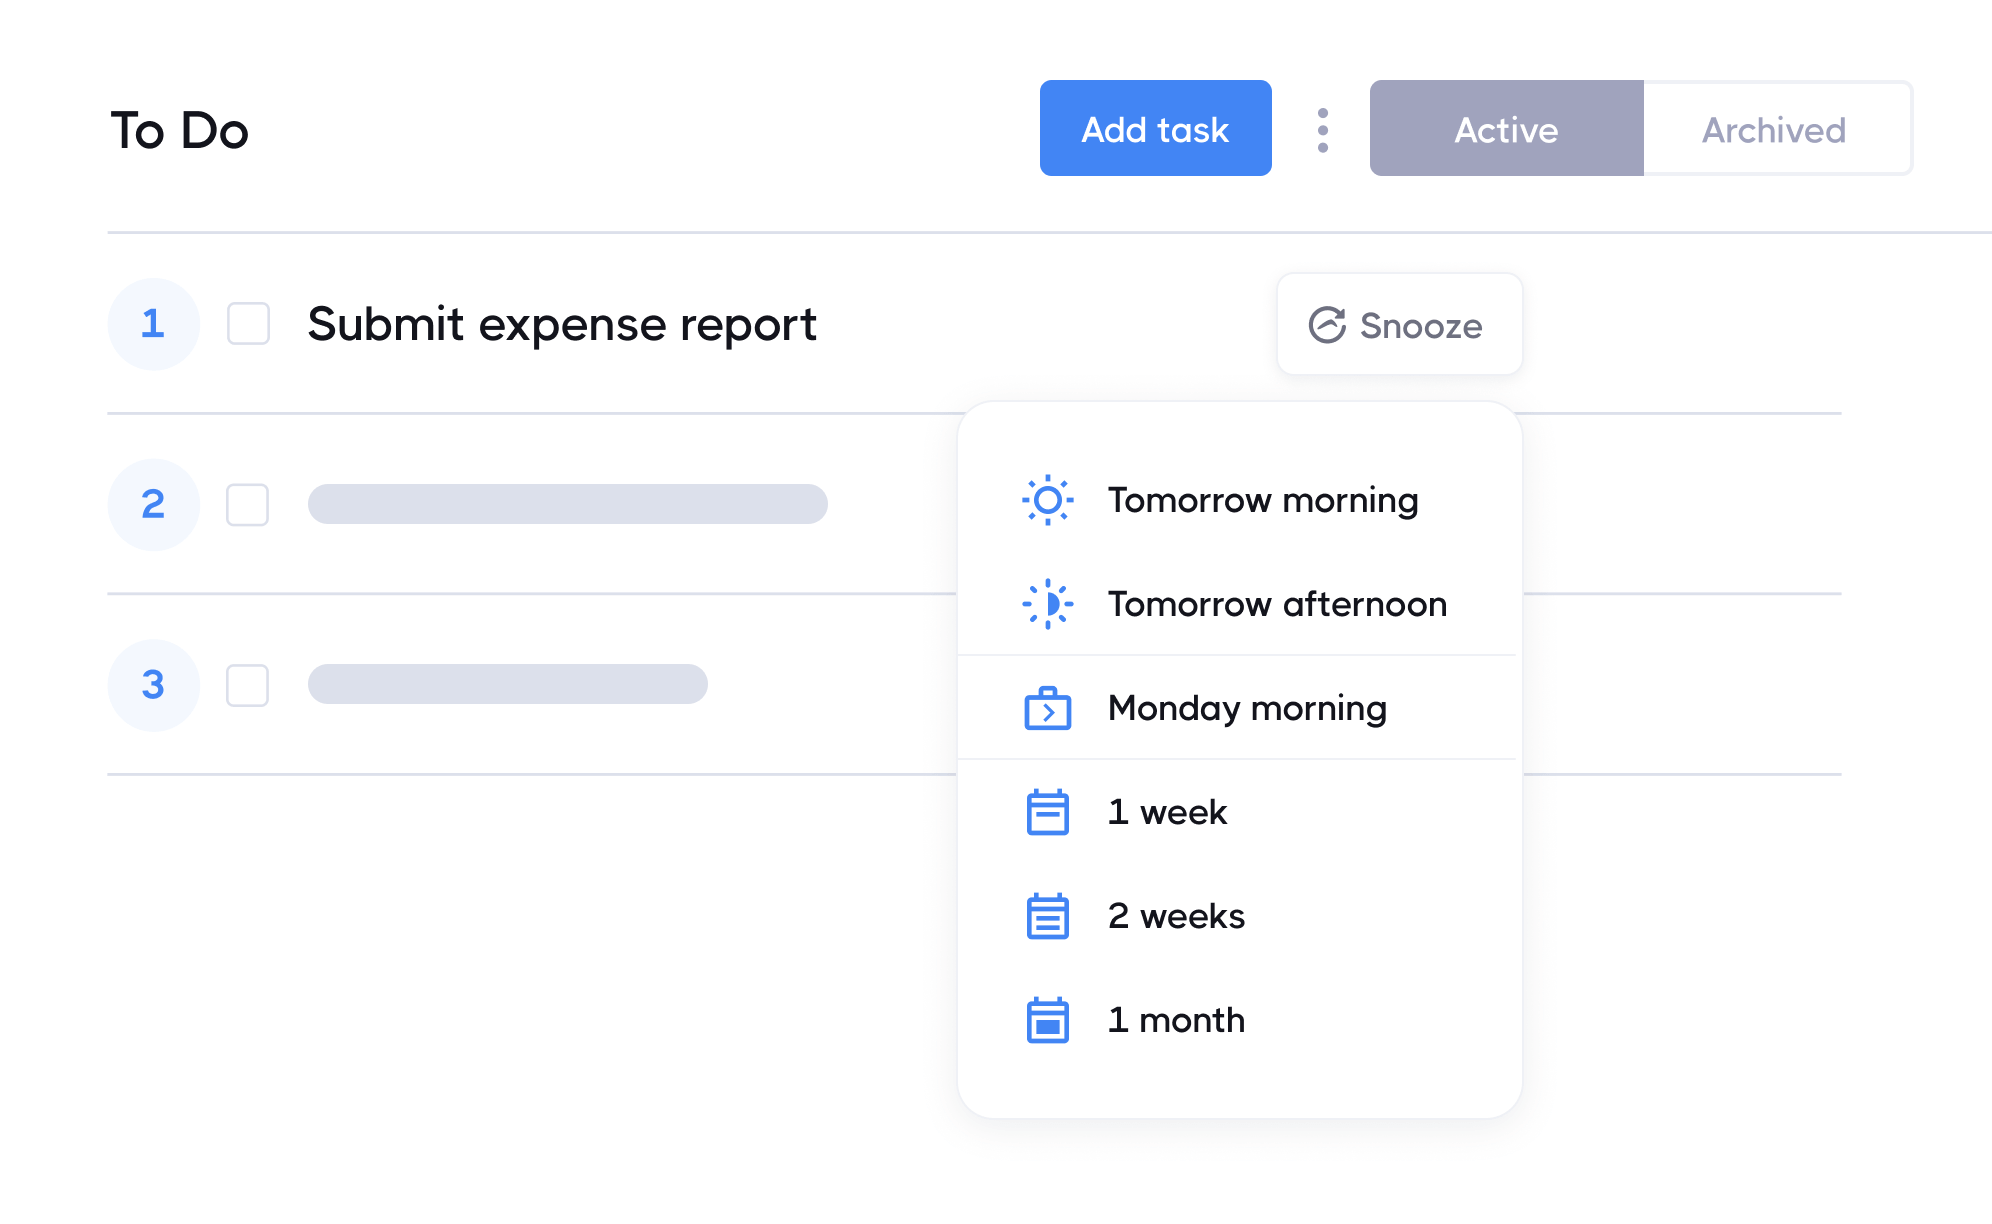
Task: Click the sun icon for Tomorrow morning
Action: (x=1047, y=500)
